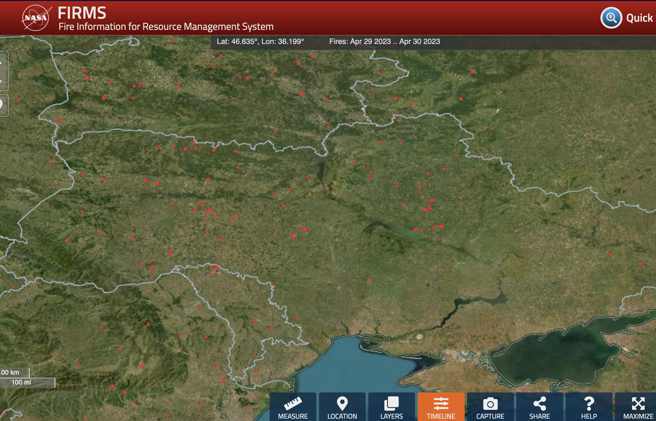Click the NASA logo

coord(37,18)
